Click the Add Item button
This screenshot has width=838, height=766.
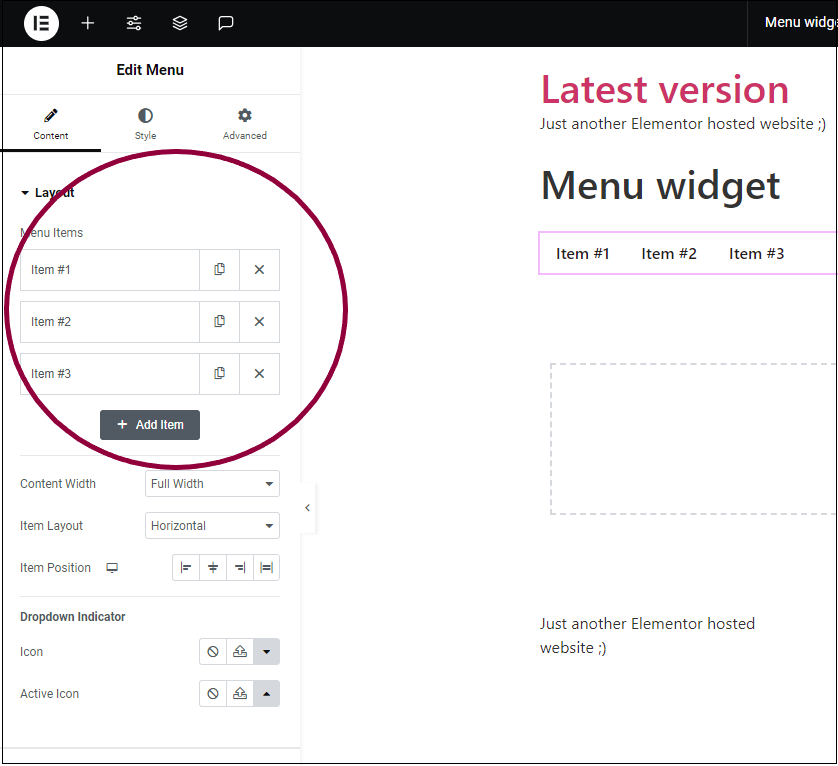150,425
